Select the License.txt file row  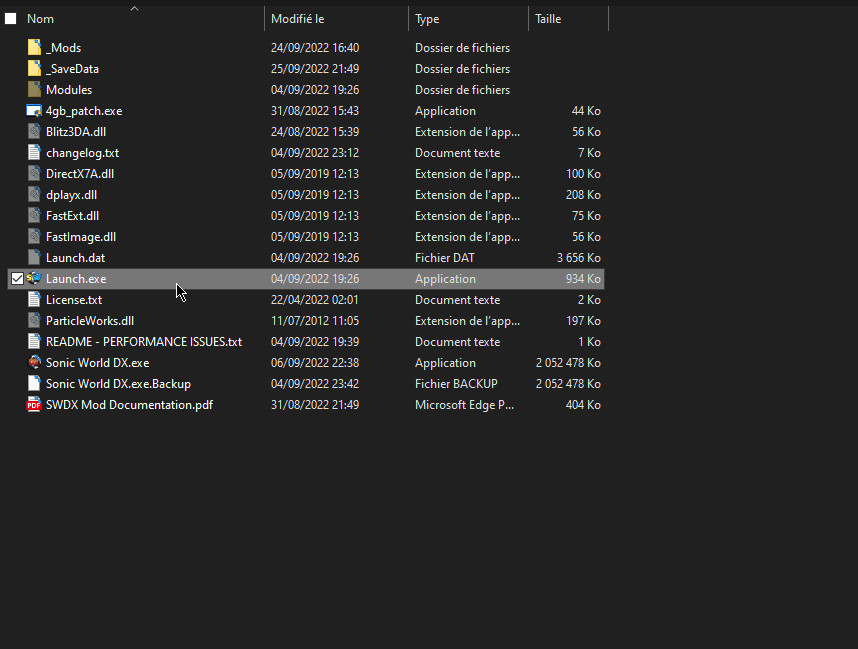[72, 299]
